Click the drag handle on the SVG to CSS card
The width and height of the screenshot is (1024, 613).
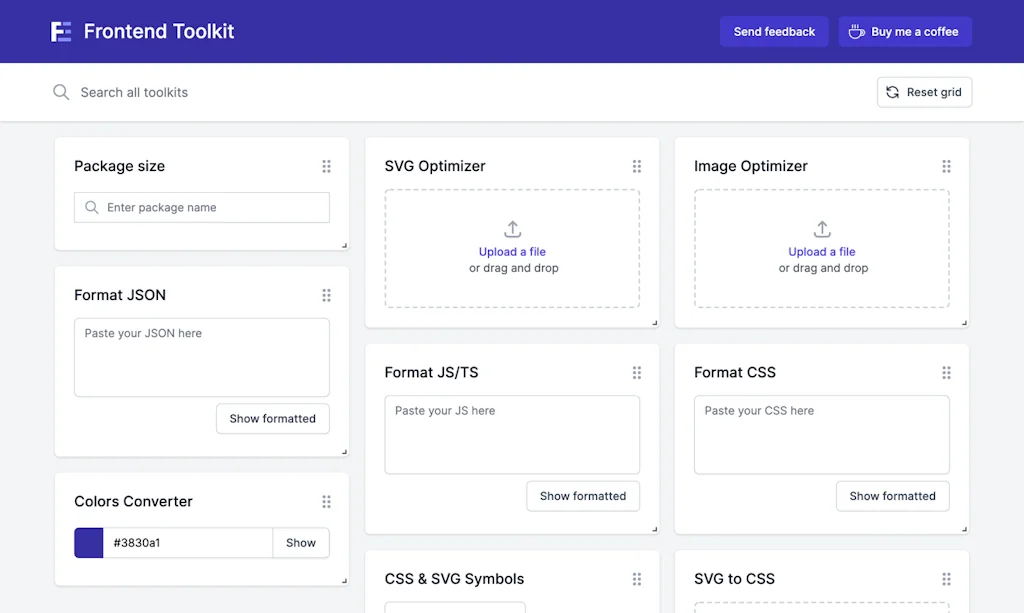[946, 579]
